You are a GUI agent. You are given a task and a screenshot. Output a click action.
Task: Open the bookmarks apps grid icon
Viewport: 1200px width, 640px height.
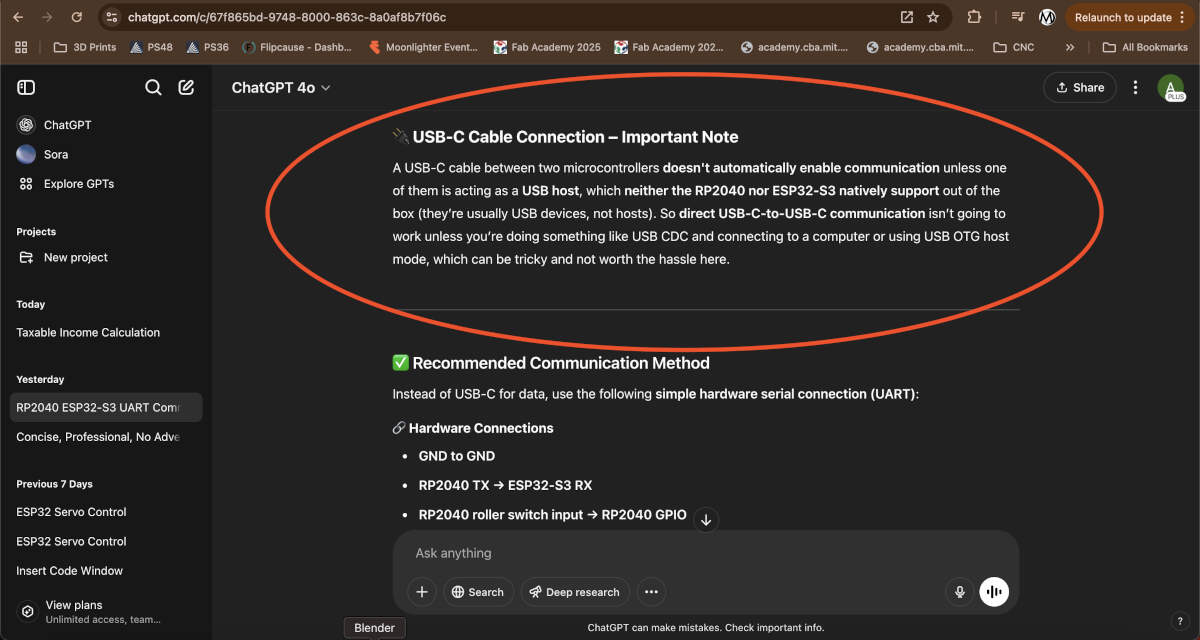(21, 47)
